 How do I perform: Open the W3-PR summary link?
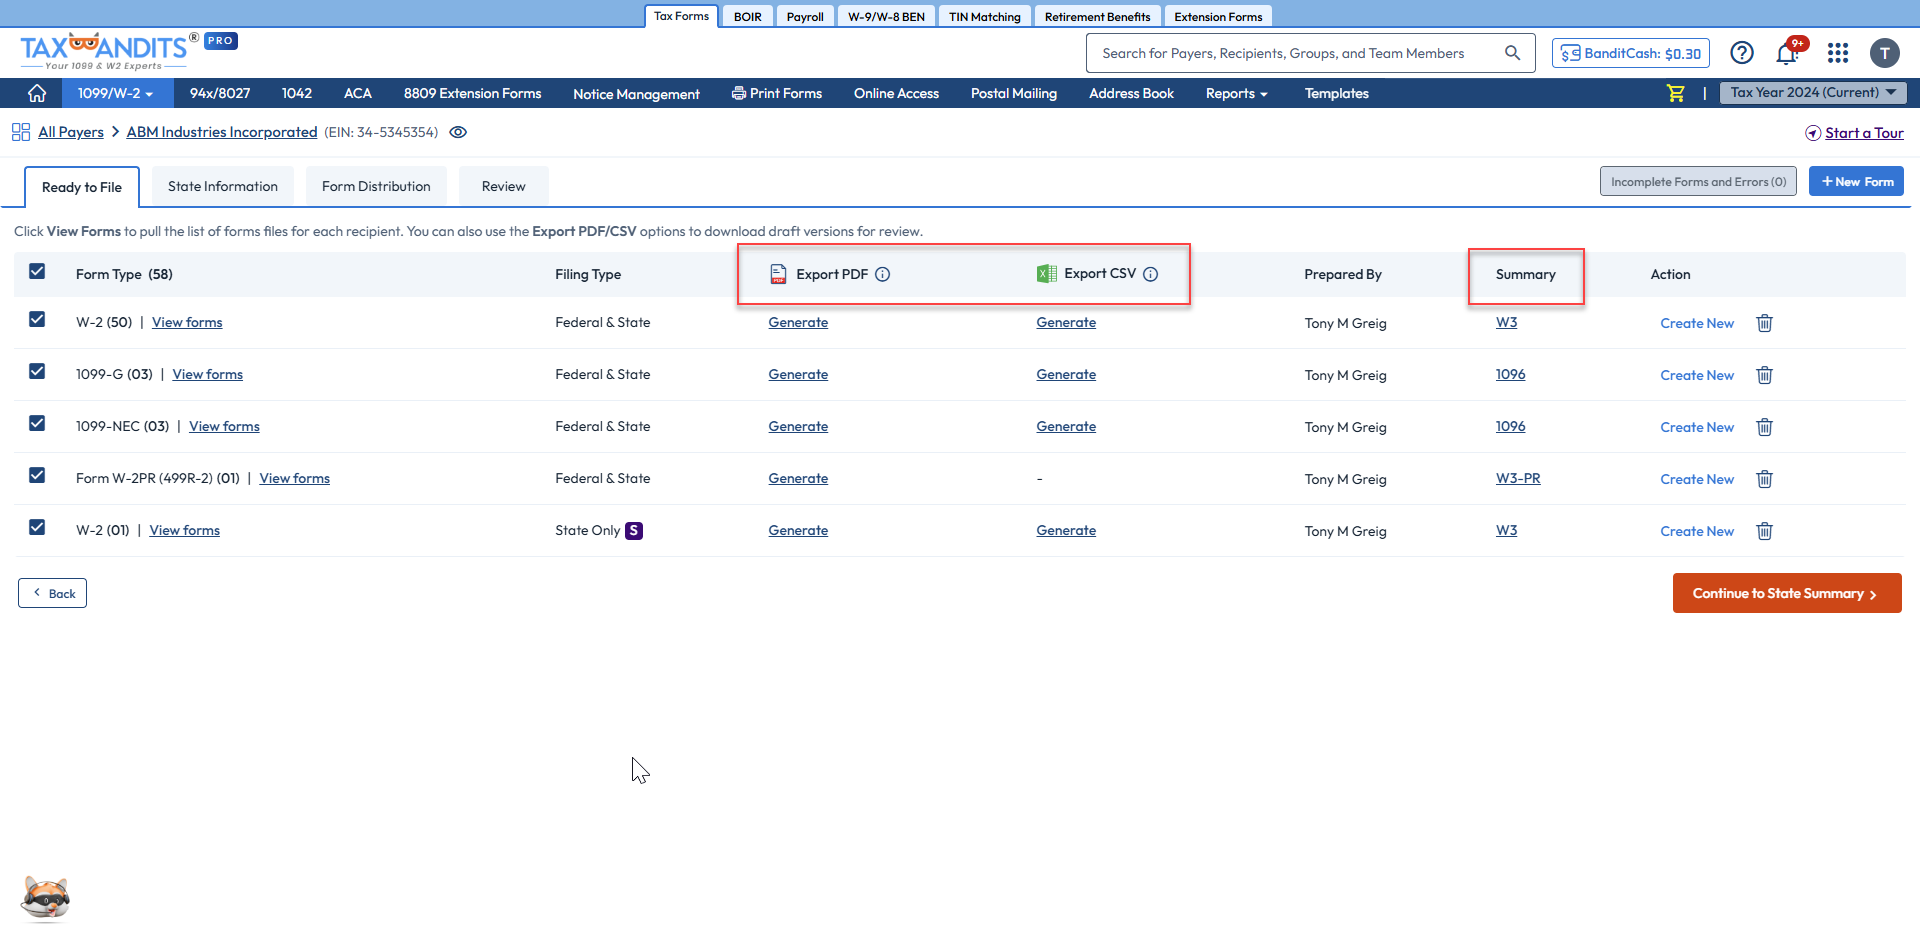pyautogui.click(x=1518, y=478)
